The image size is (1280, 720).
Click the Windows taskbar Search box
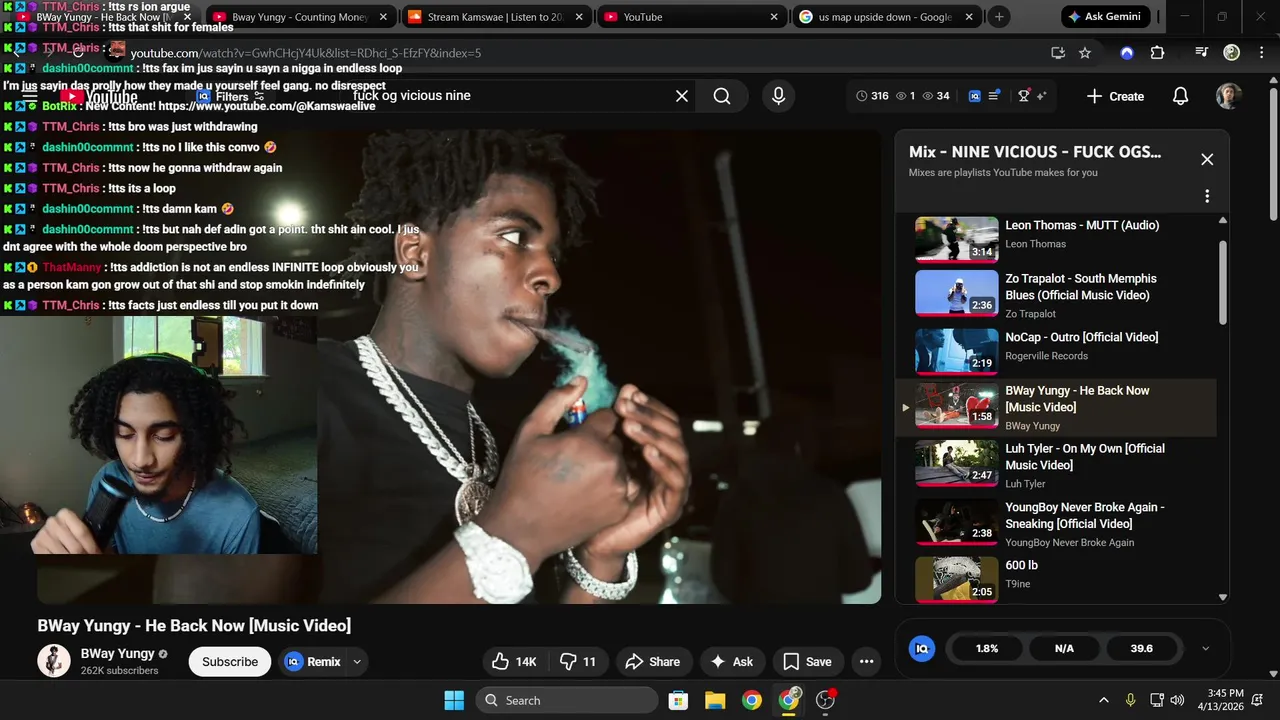click(x=567, y=700)
